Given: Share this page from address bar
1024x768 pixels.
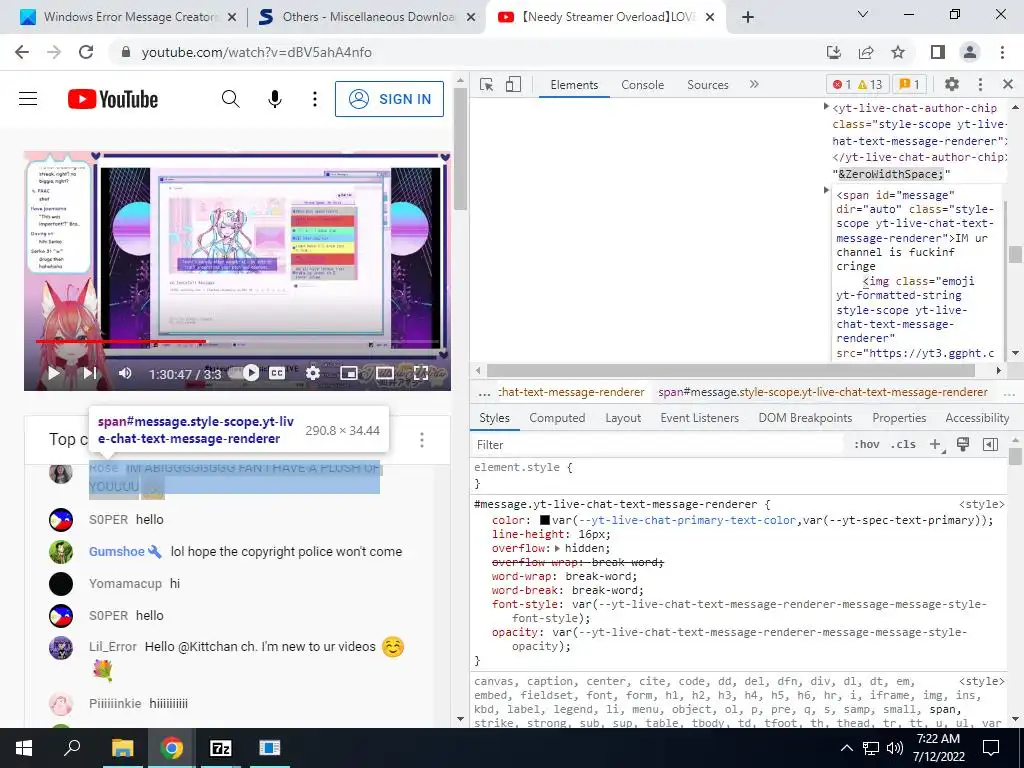Looking at the screenshot, I should [866, 52].
